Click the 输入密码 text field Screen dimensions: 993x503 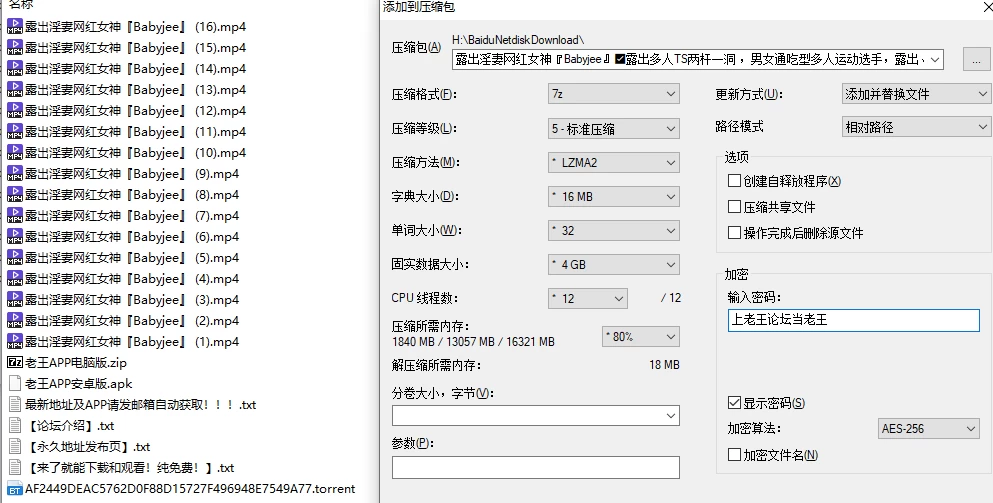854,320
